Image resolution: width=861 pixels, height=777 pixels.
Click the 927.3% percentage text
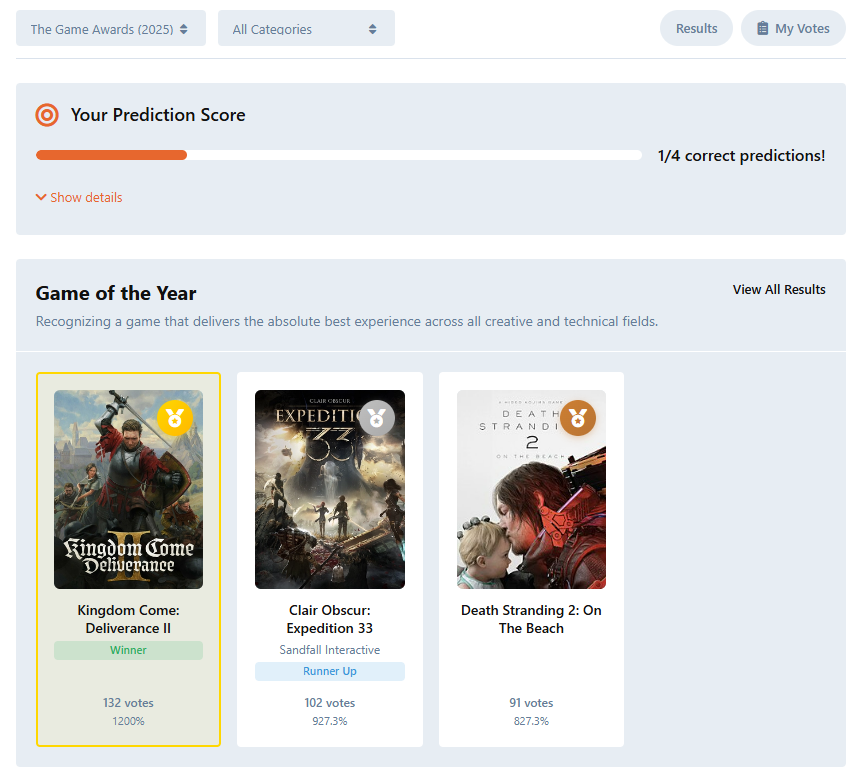330,721
